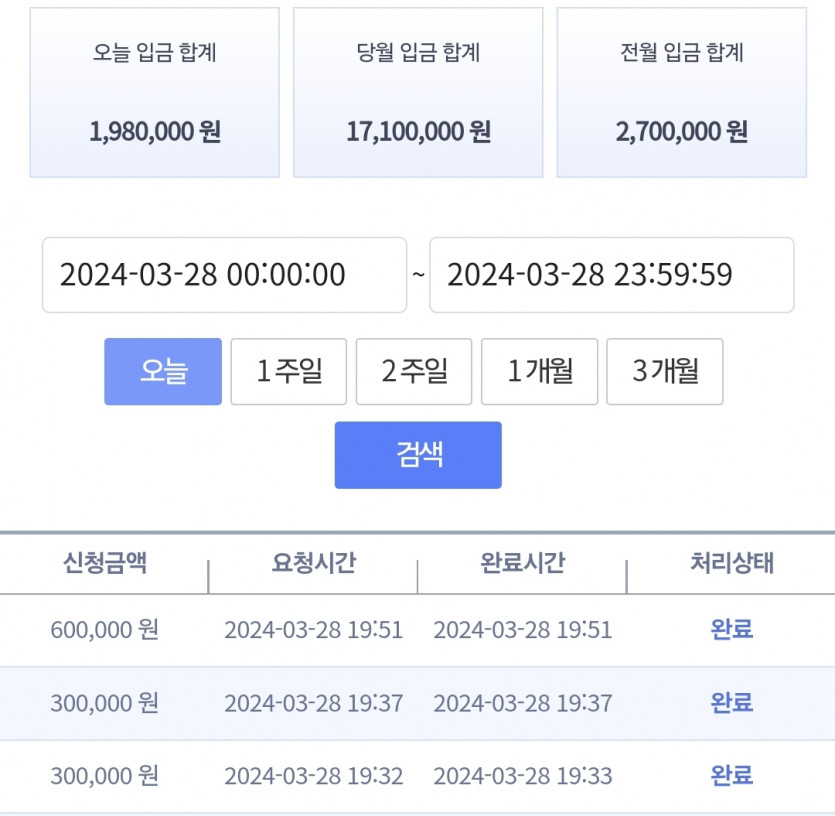
Task: View the 오늘 입금 합계 summary card
Action: pyautogui.click(x=154, y=92)
